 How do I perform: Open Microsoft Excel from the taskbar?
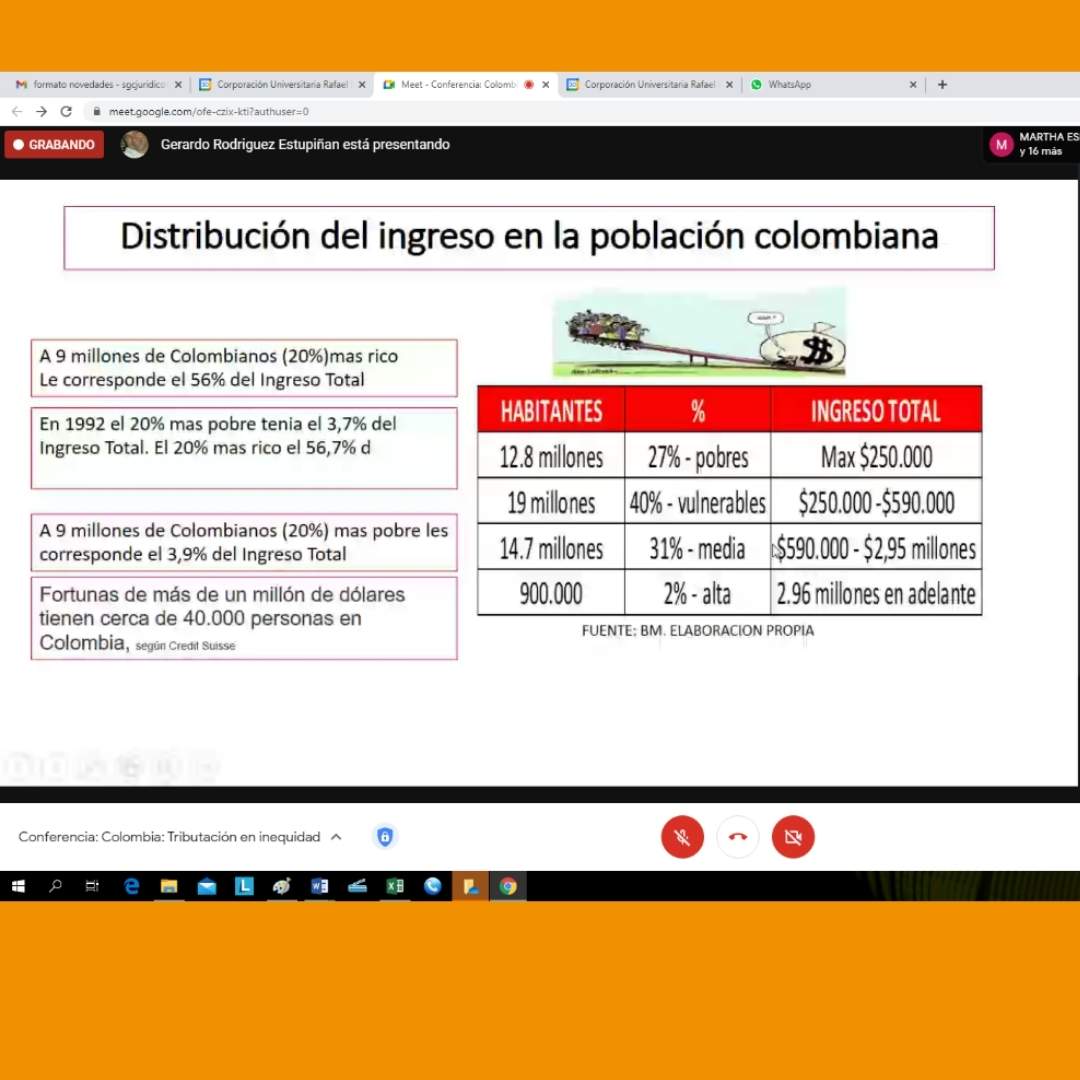[x=395, y=886]
